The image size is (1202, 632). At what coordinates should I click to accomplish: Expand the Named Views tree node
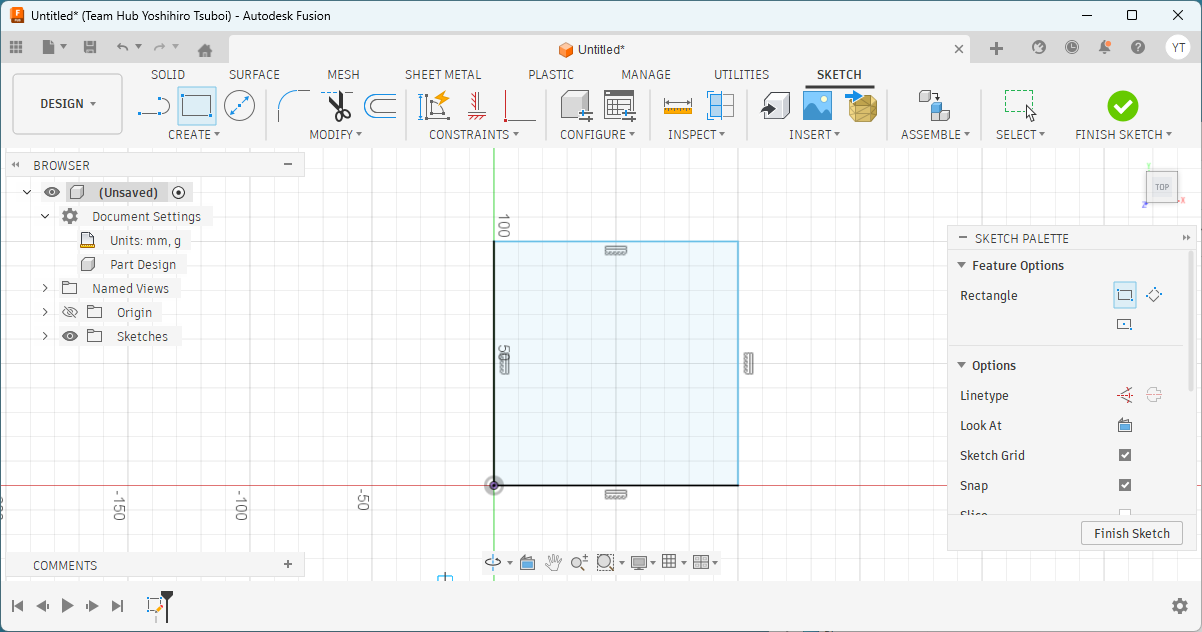(x=45, y=288)
